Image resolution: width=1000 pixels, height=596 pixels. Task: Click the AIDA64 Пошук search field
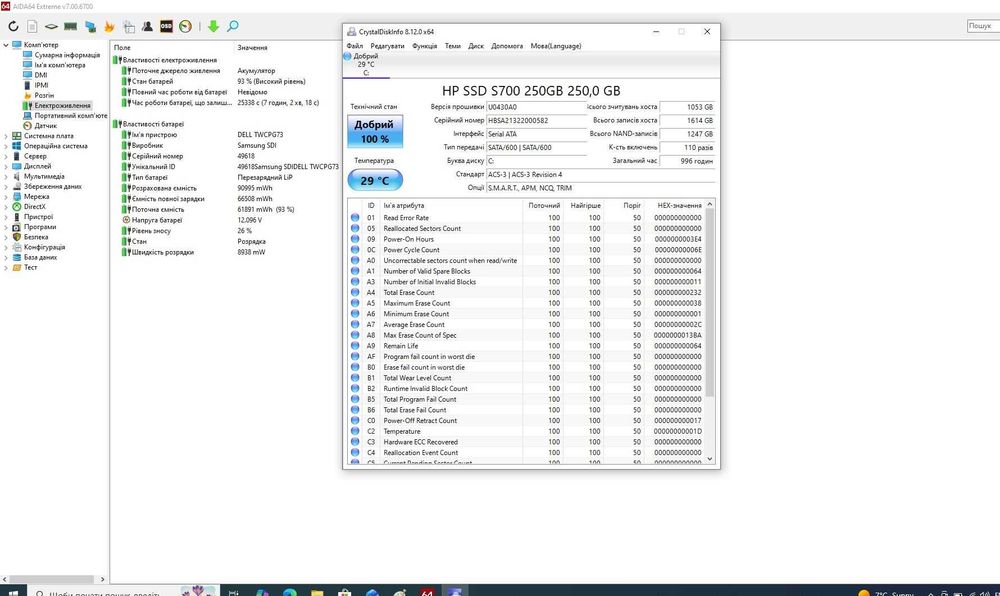(x=983, y=26)
